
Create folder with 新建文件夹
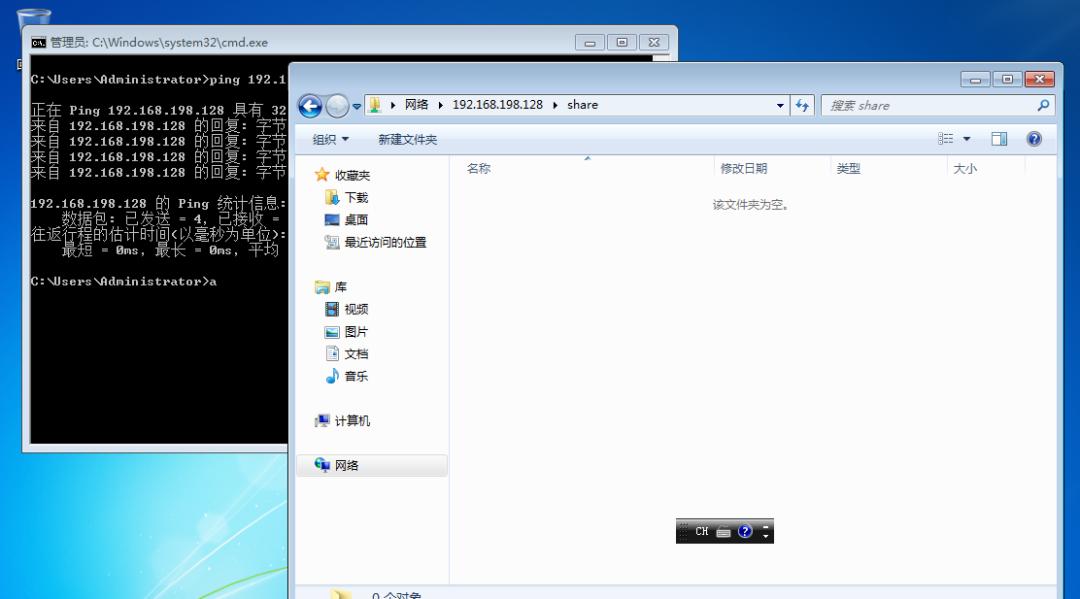click(x=408, y=139)
